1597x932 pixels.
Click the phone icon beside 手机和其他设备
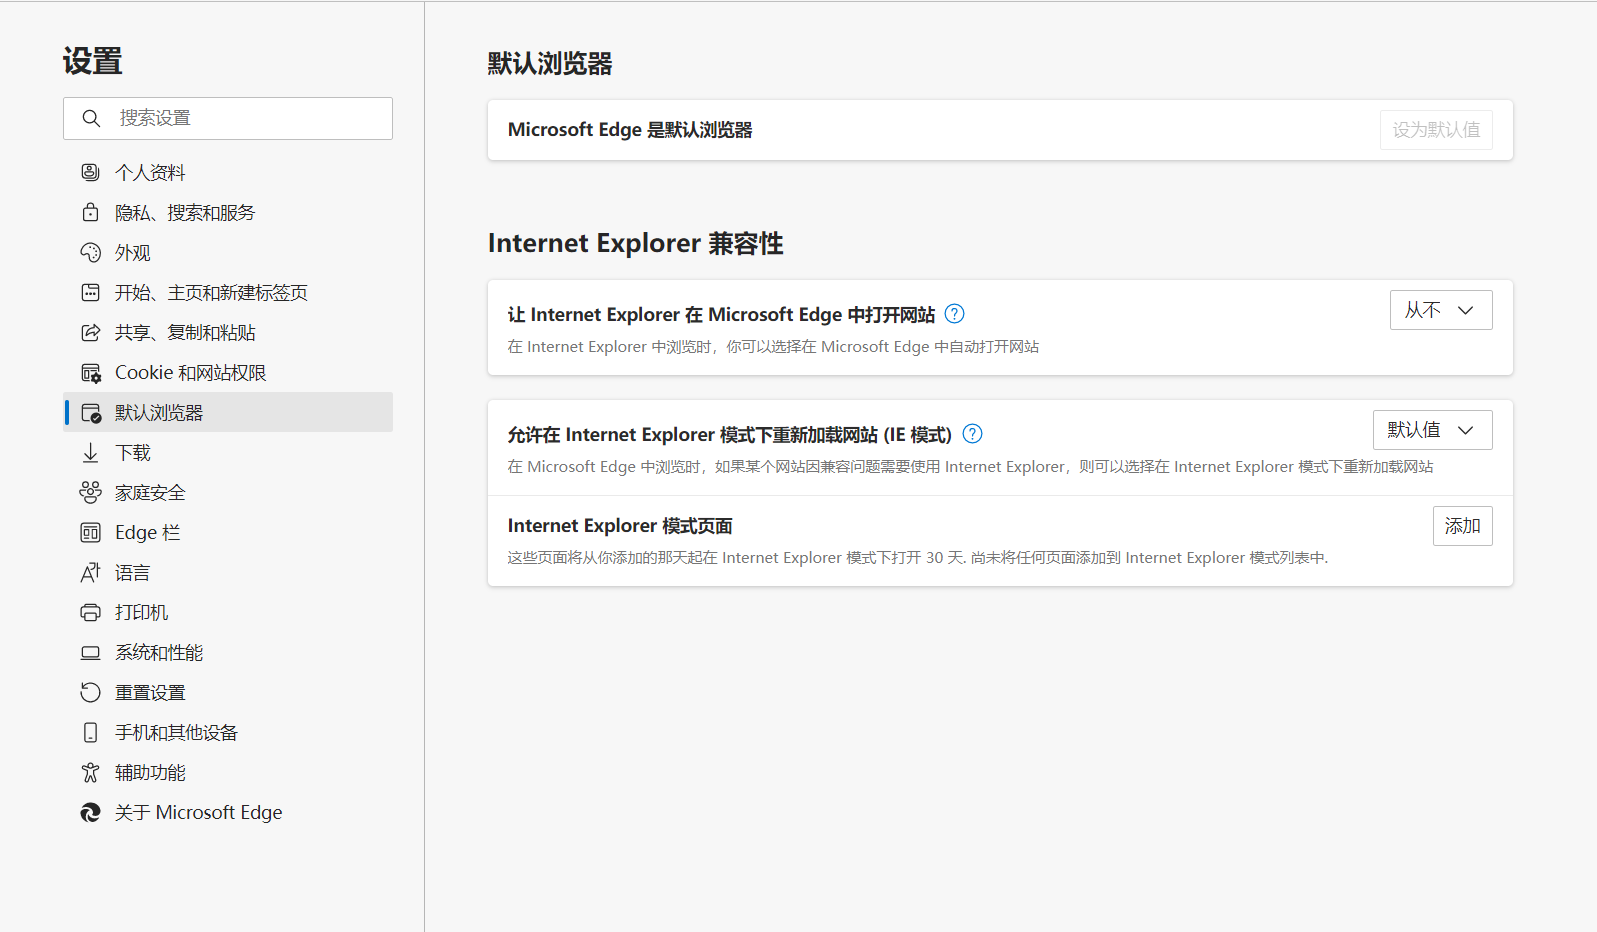(x=90, y=732)
